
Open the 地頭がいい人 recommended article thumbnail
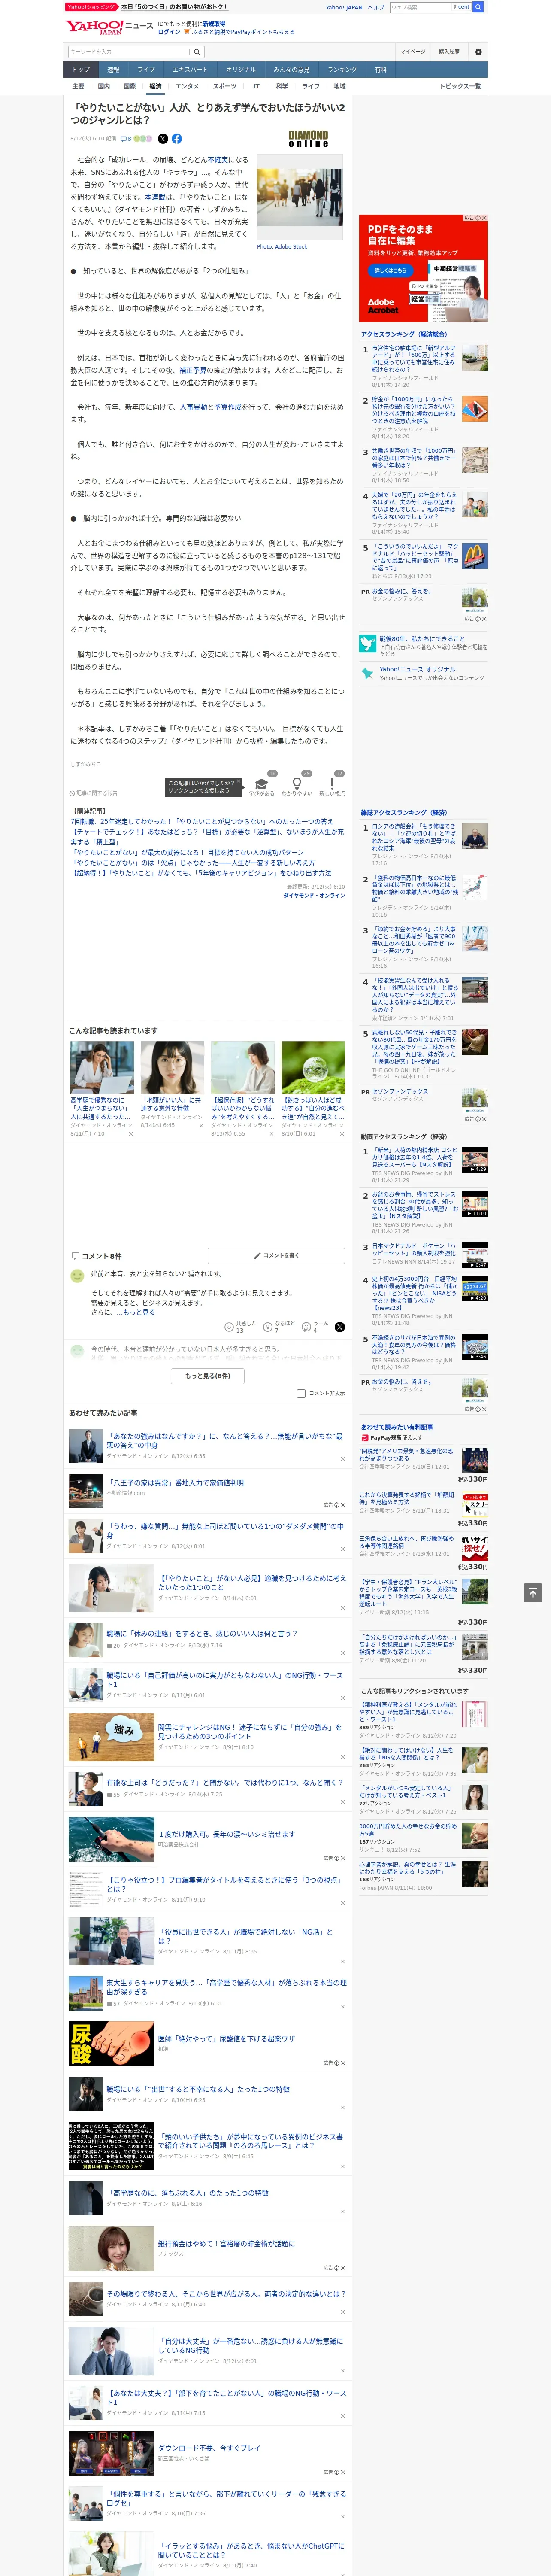pos(172,1068)
